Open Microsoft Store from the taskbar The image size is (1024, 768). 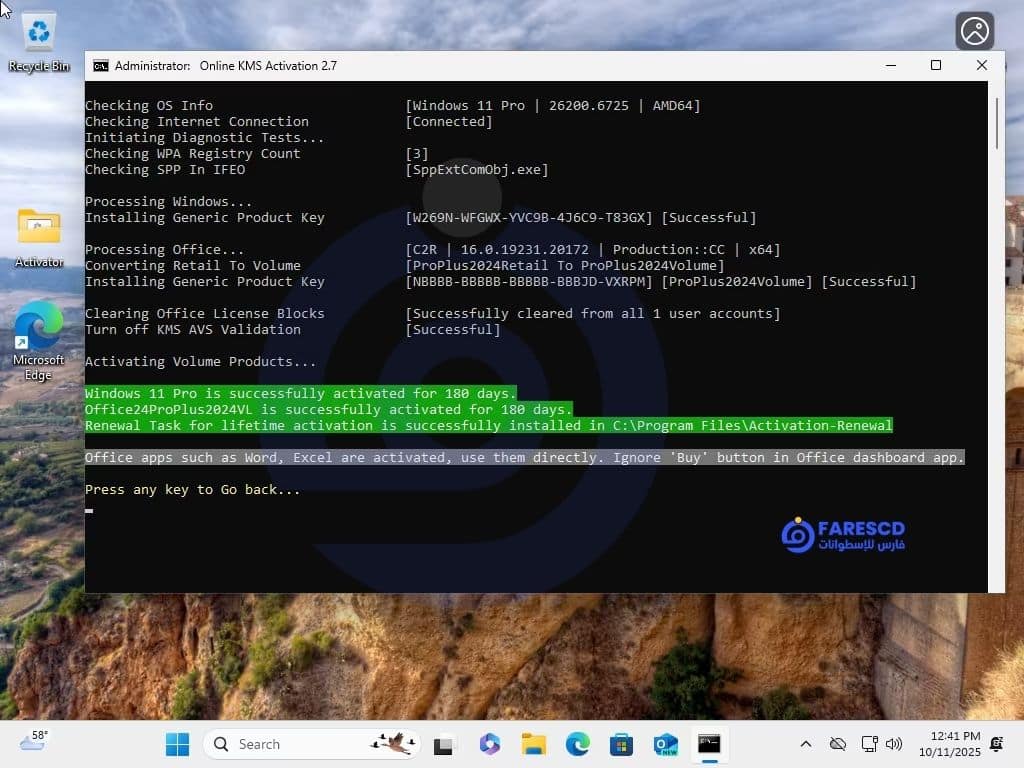pyautogui.click(x=621, y=744)
